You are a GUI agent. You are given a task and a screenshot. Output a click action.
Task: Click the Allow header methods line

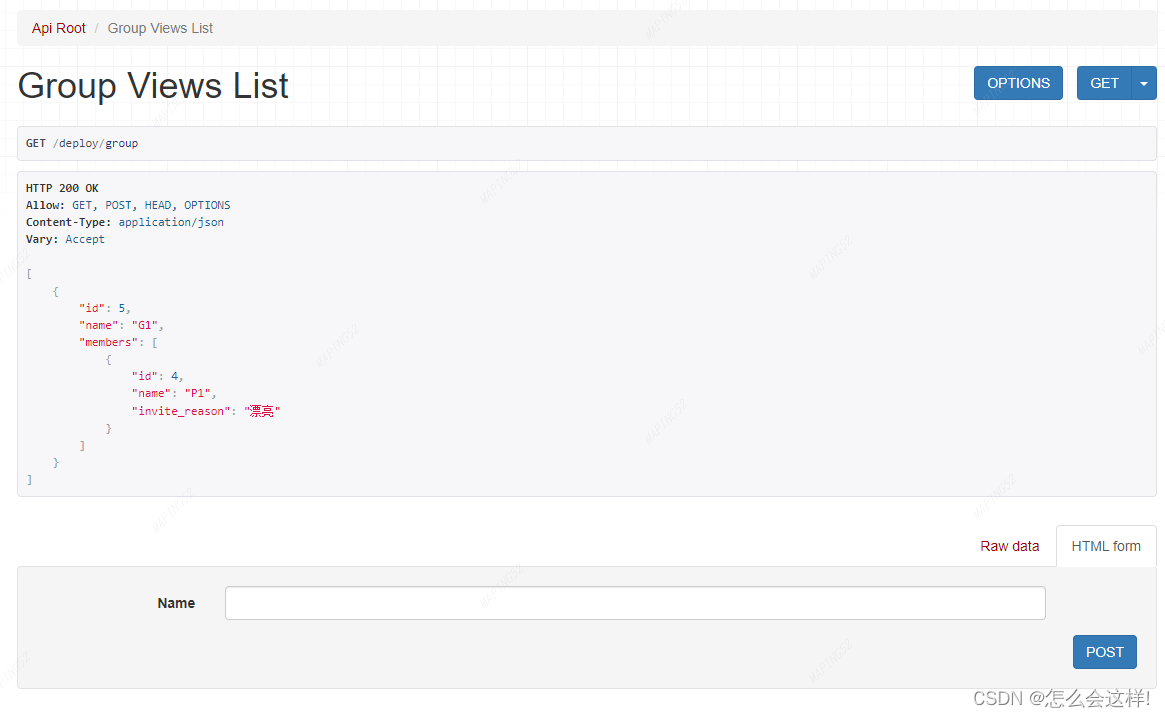(128, 205)
